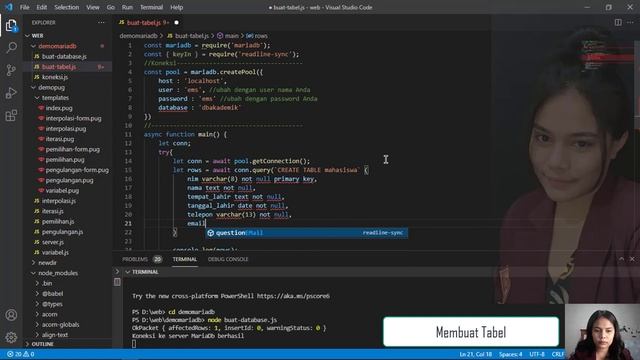The image size is (640, 360).
Task: Open File menu
Action: (24, 7)
